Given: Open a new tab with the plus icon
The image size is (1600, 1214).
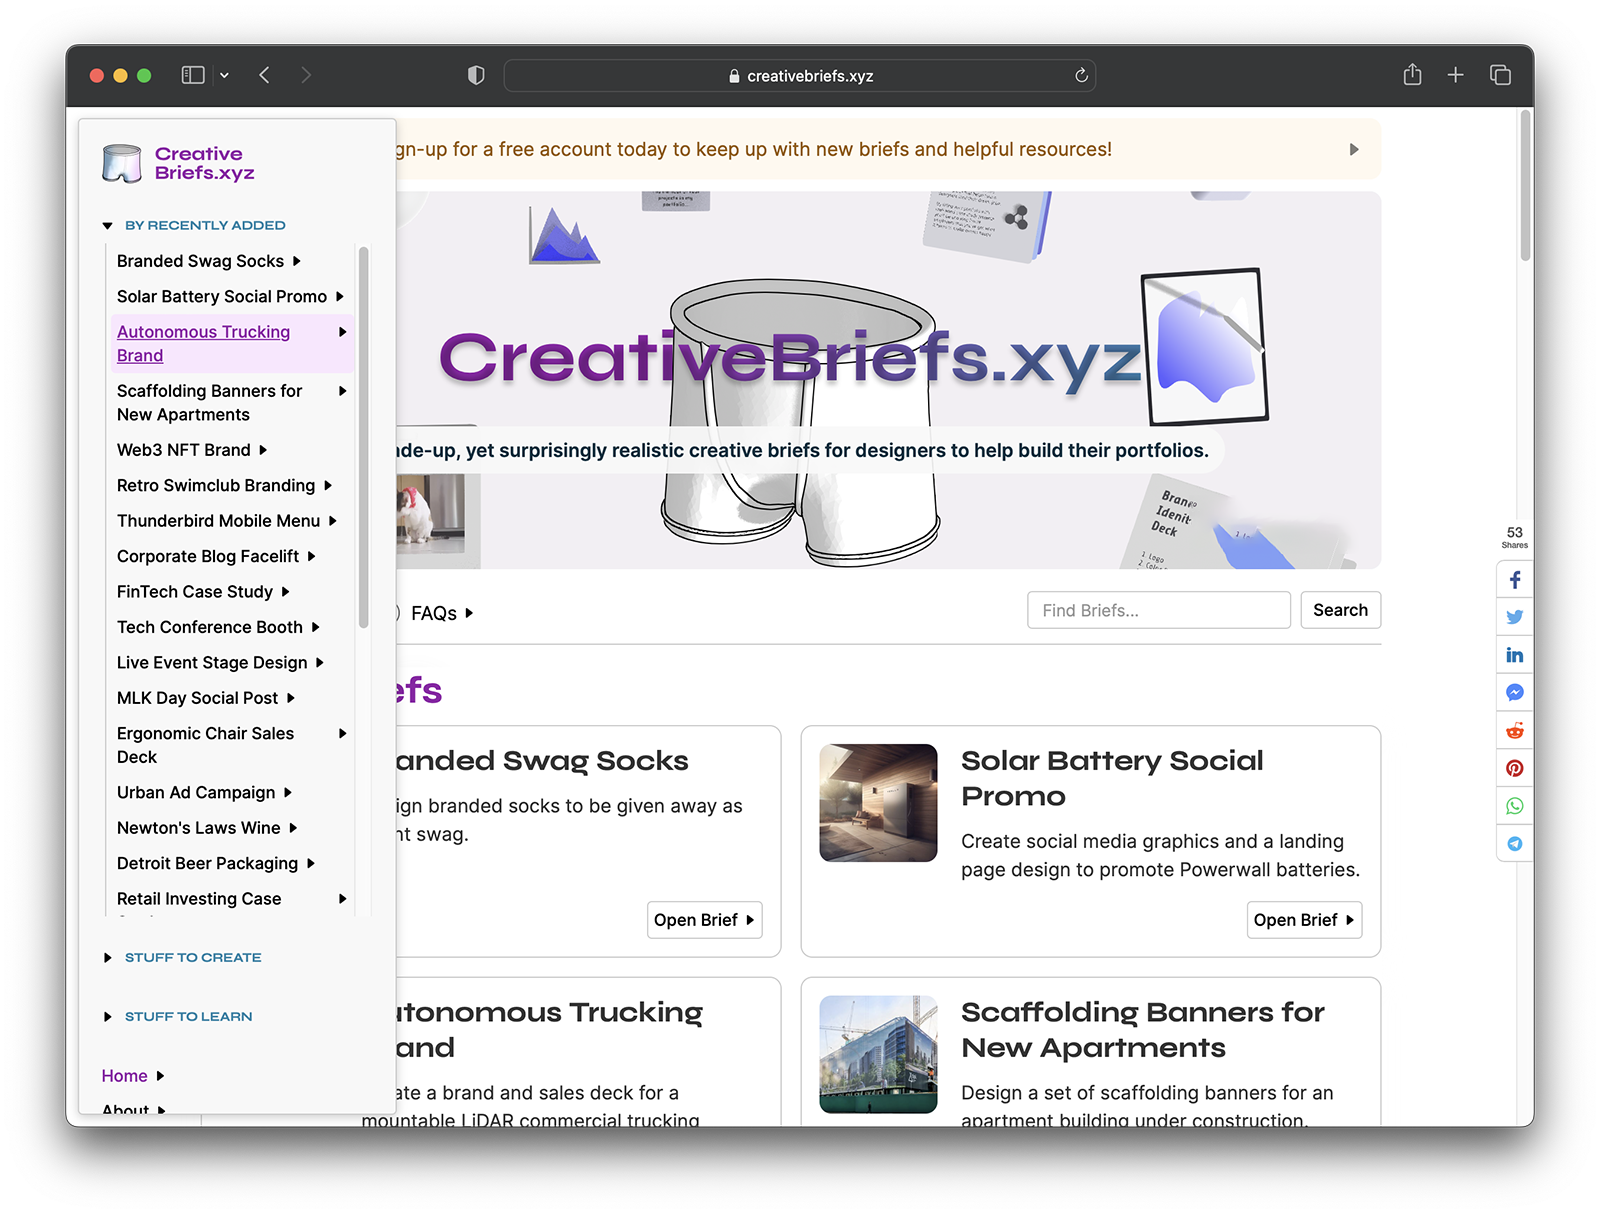Looking at the screenshot, I should click(1456, 75).
